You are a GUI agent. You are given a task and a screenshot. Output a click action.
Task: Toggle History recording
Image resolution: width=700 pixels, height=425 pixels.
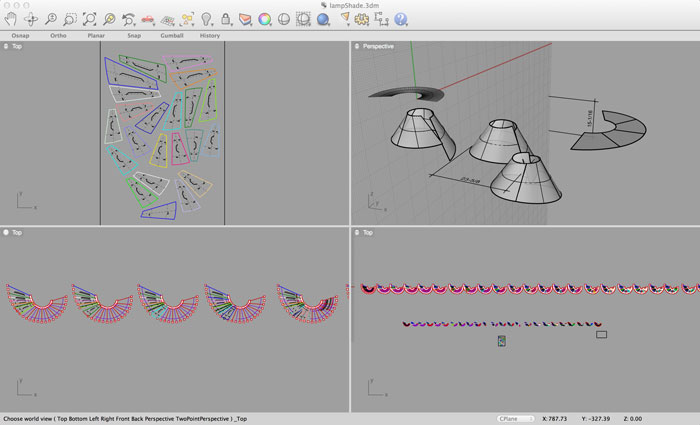point(210,35)
